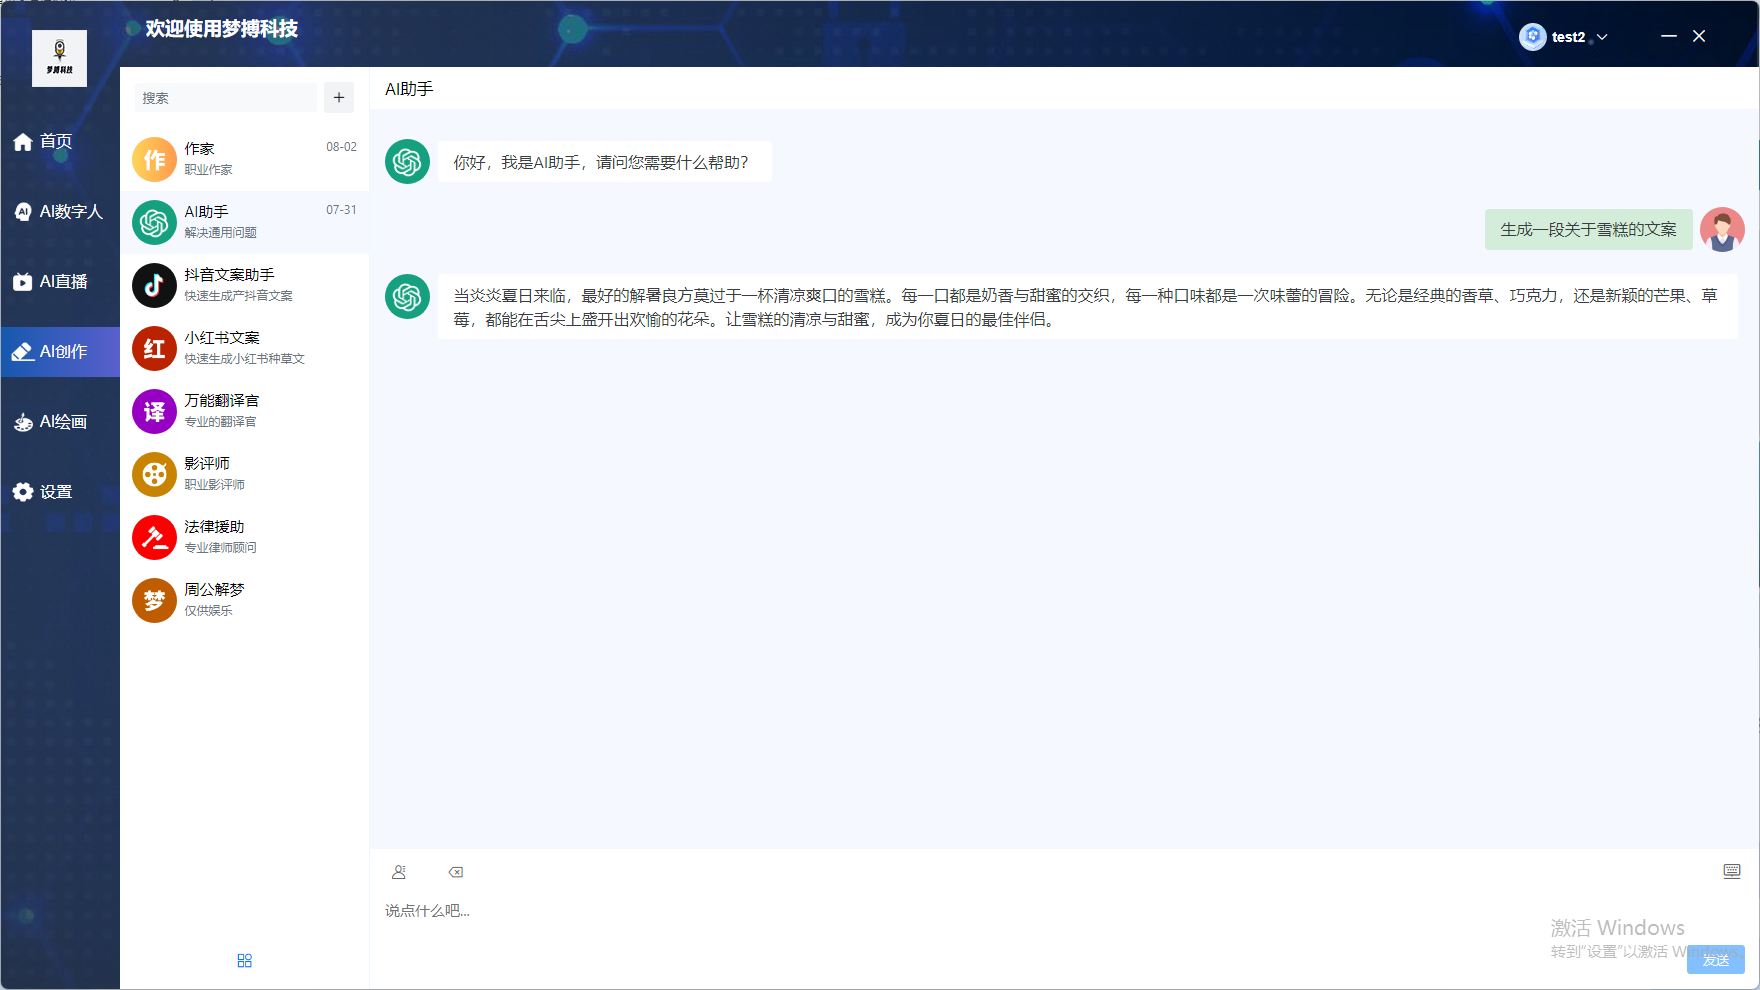Click the clear conversation eraser icon
Image resolution: width=1760 pixels, height=990 pixels.
(456, 872)
